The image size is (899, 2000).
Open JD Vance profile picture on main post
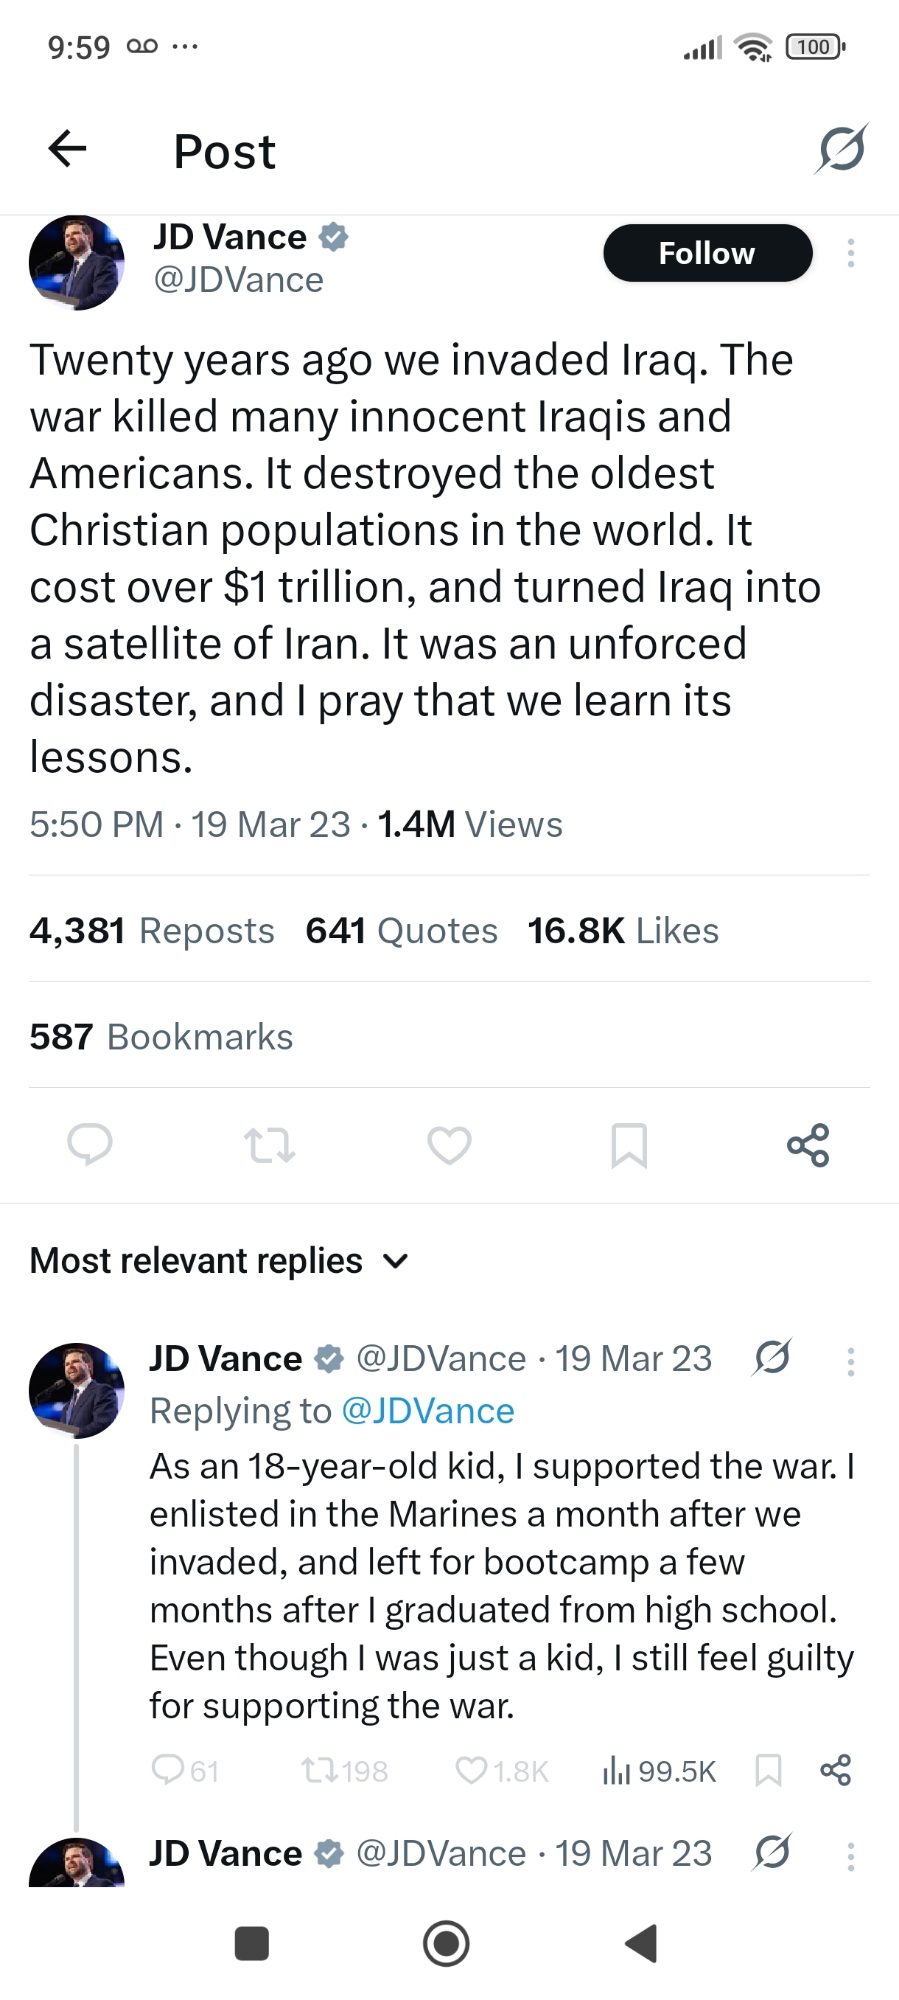[77, 262]
